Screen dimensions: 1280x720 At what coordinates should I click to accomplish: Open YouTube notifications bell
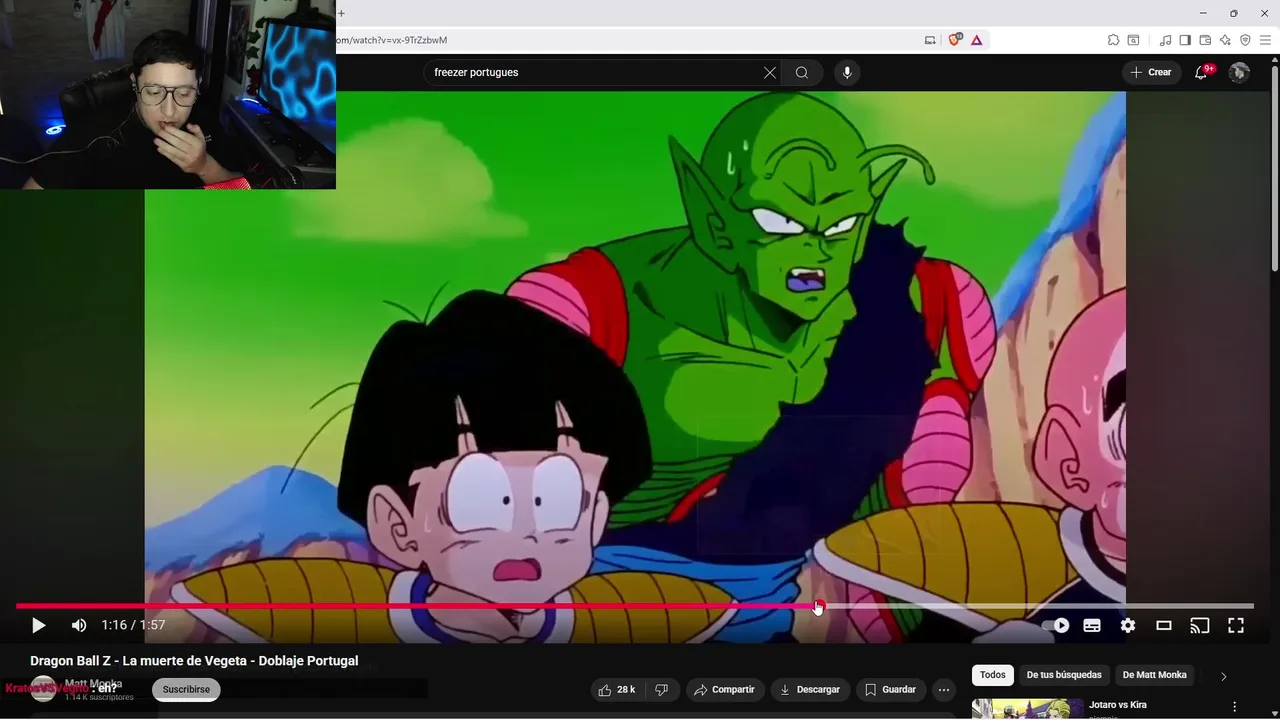click(x=1201, y=73)
